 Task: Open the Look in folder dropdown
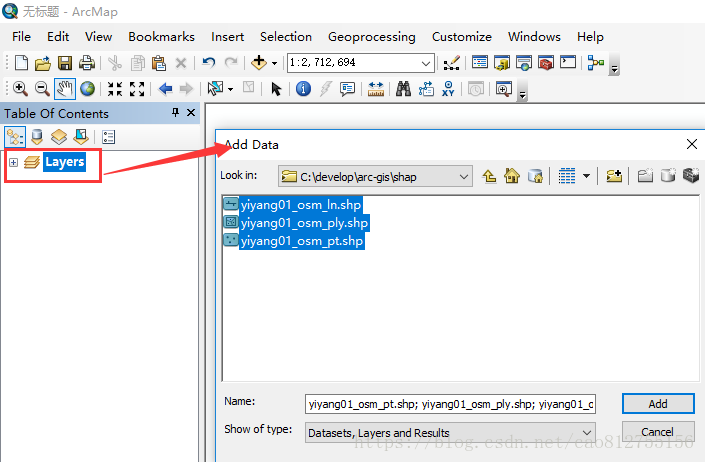[x=464, y=177]
